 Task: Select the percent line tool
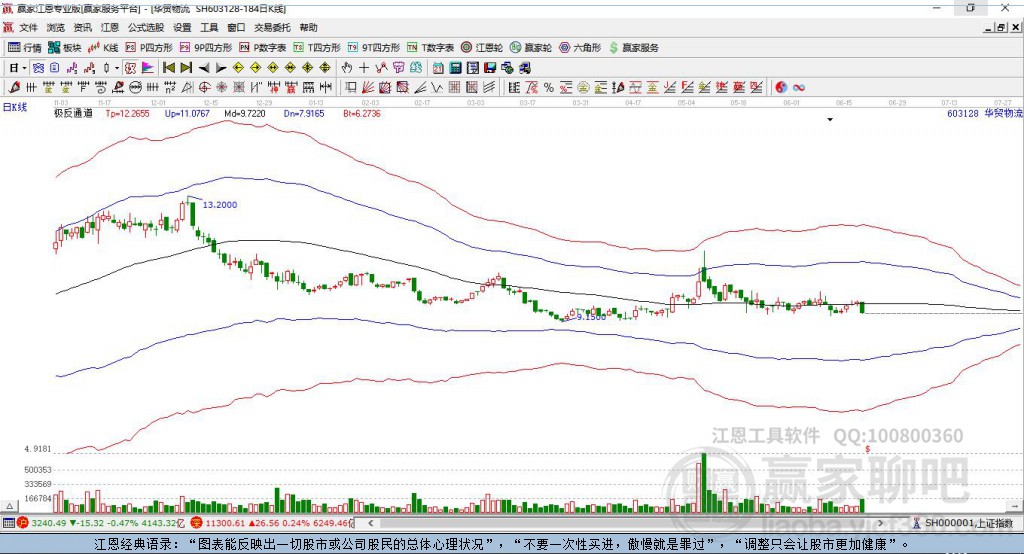coord(549,88)
